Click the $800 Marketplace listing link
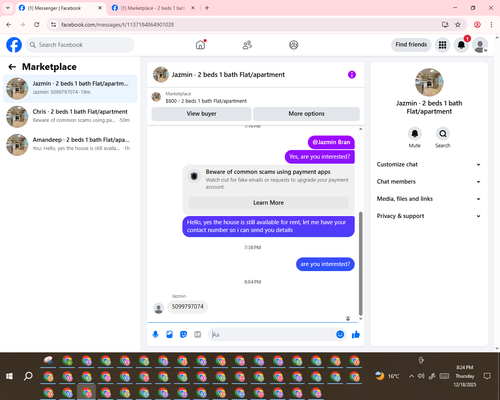Viewport: 500px width, 400px height. [206, 101]
